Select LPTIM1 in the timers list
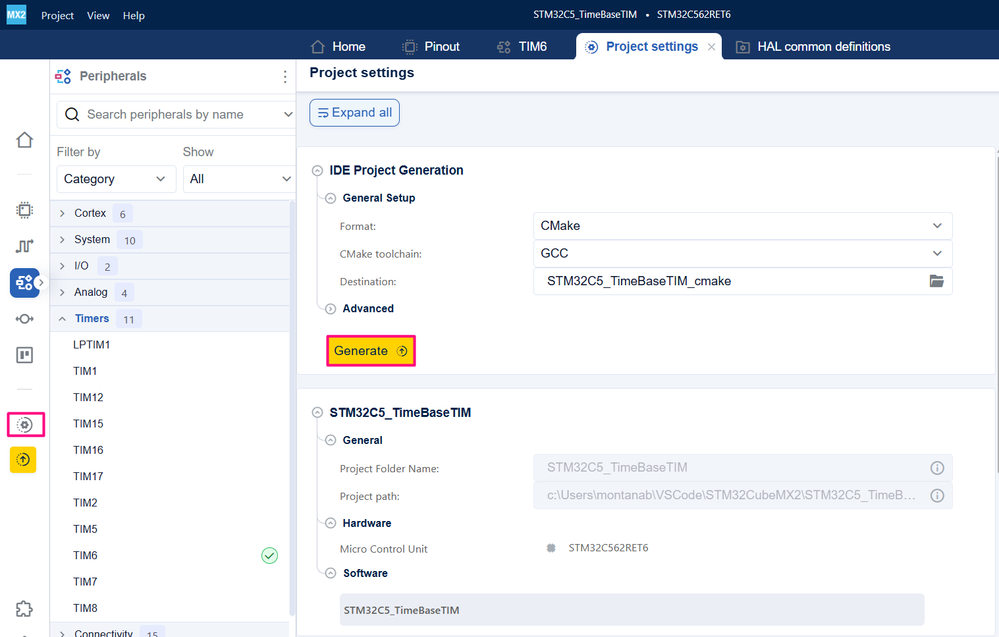999x637 pixels. tap(92, 345)
